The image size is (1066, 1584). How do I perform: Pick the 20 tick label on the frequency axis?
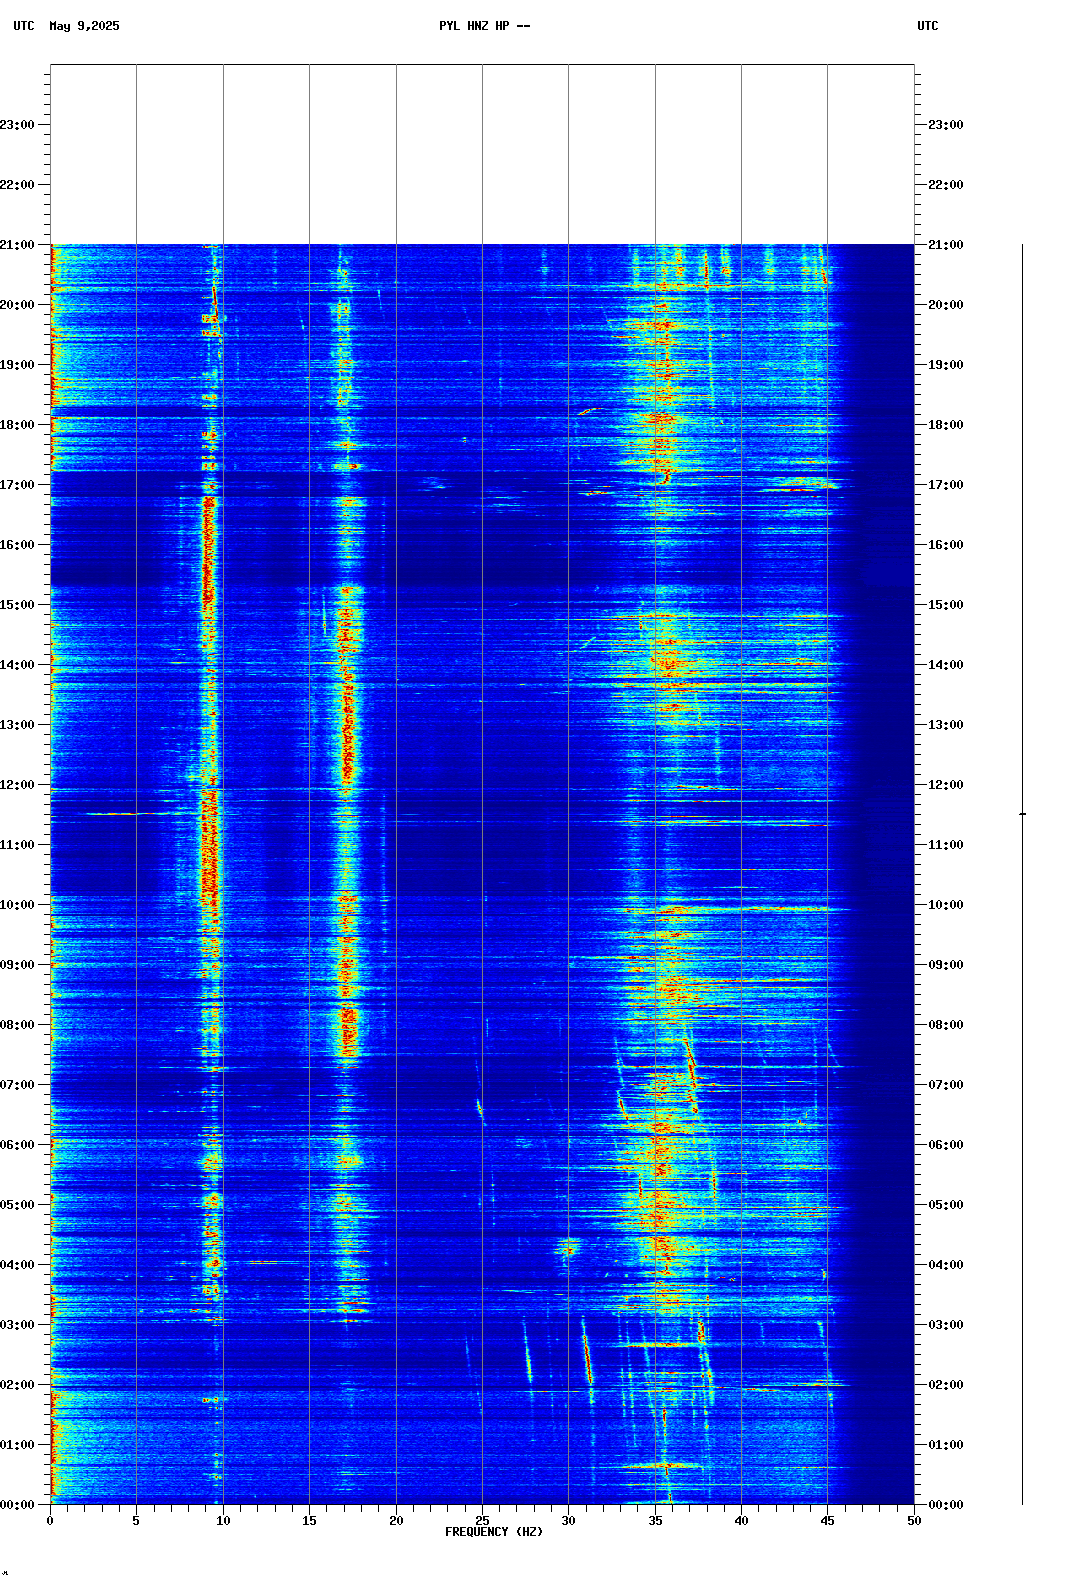(x=396, y=1521)
